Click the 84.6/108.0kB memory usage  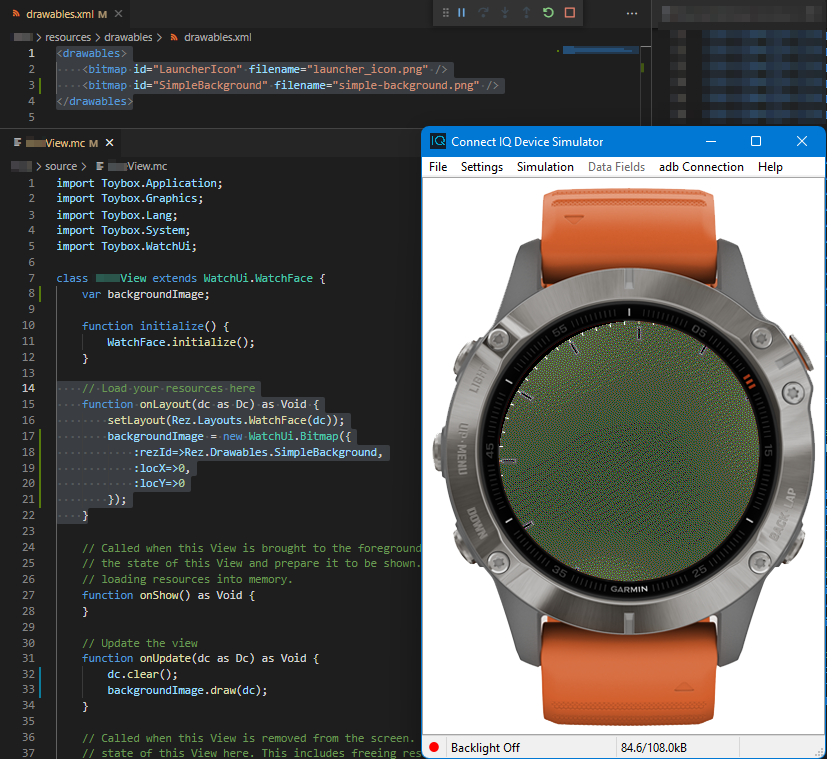[x=653, y=747]
